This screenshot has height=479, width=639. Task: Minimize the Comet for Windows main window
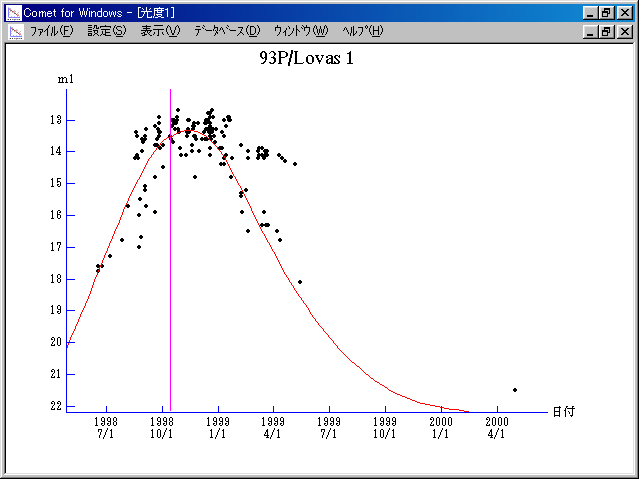point(590,12)
